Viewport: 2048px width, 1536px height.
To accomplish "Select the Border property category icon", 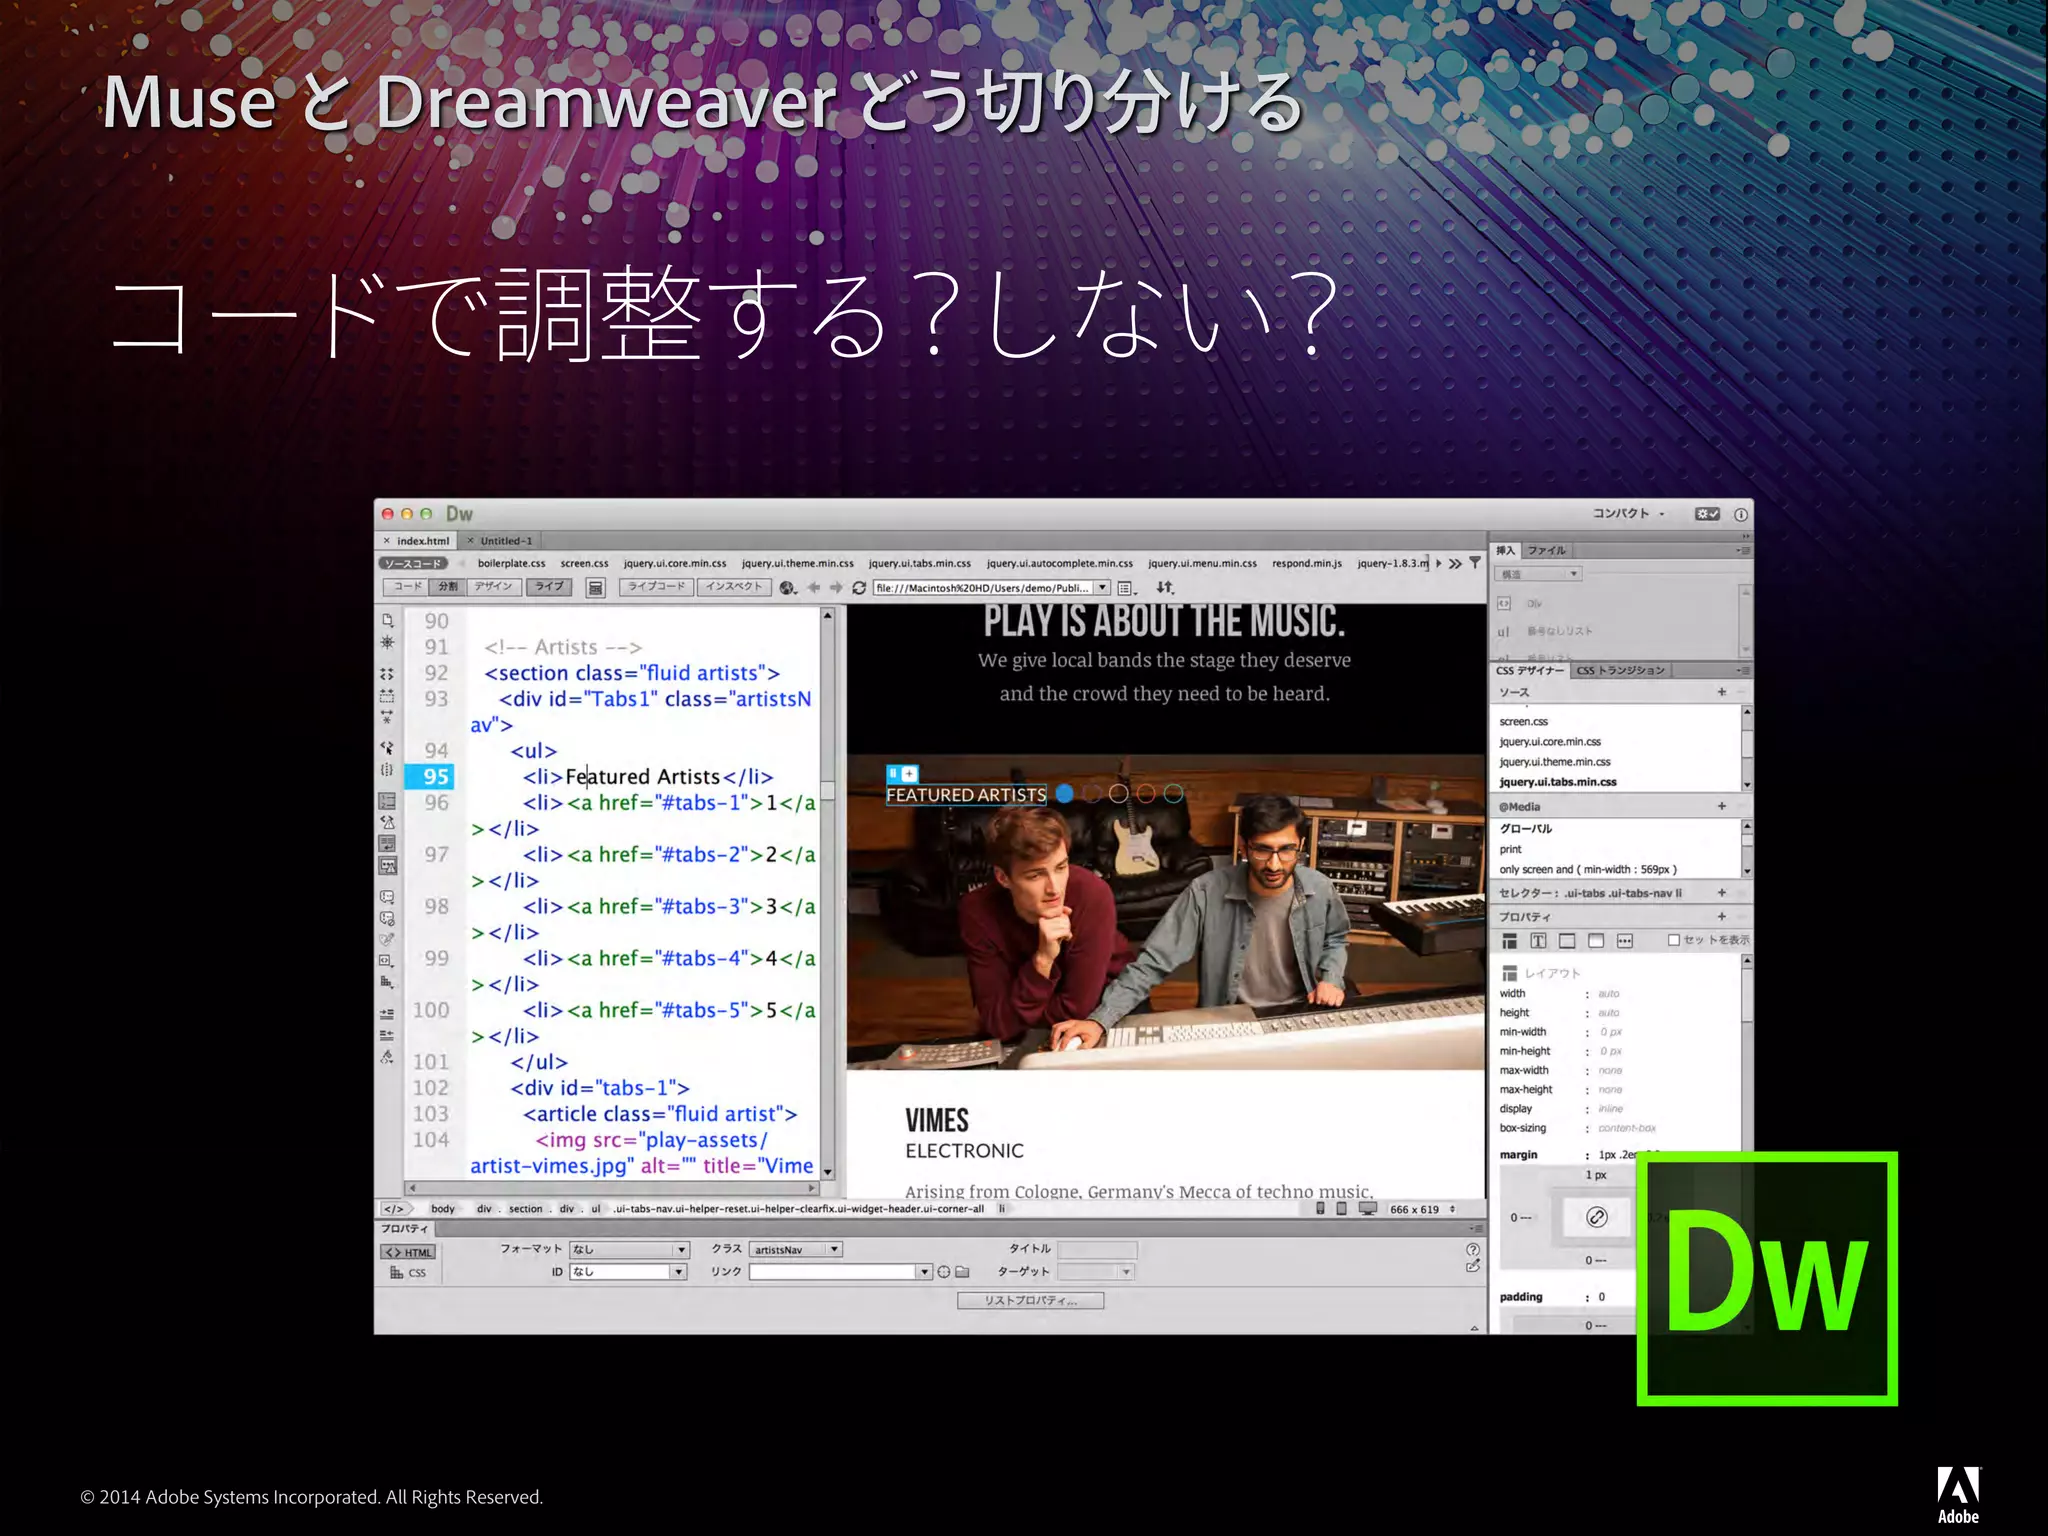I will pyautogui.click(x=1567, y=941).
